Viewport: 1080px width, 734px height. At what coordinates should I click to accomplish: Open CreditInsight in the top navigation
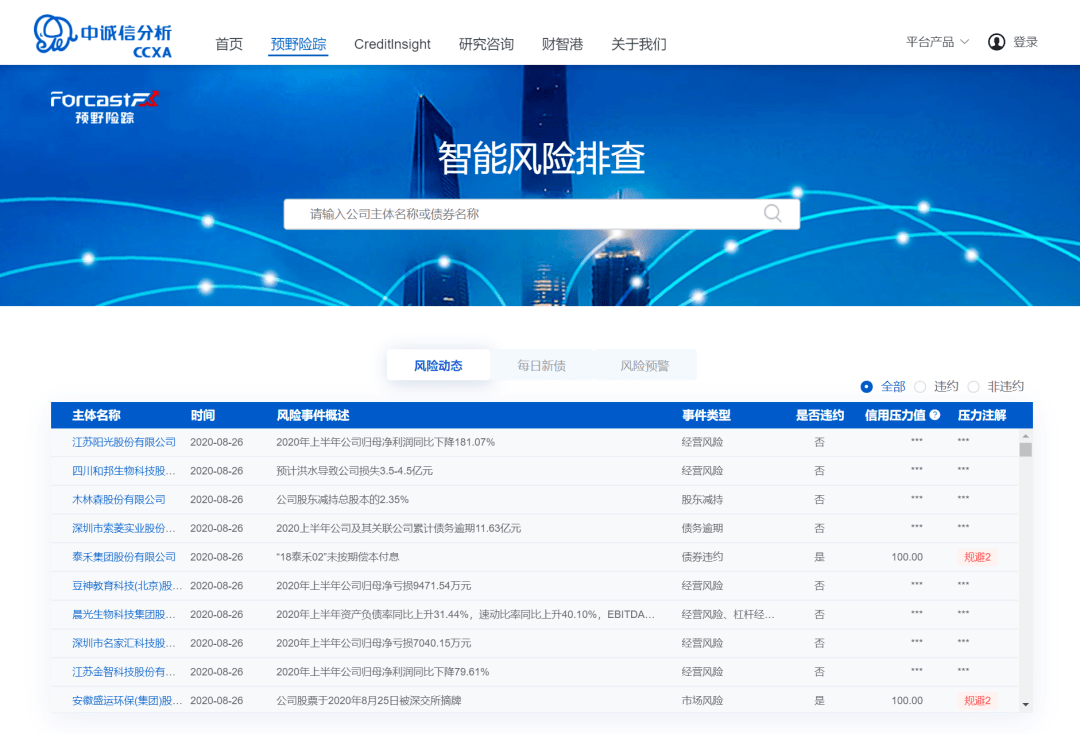click(392, 44)
